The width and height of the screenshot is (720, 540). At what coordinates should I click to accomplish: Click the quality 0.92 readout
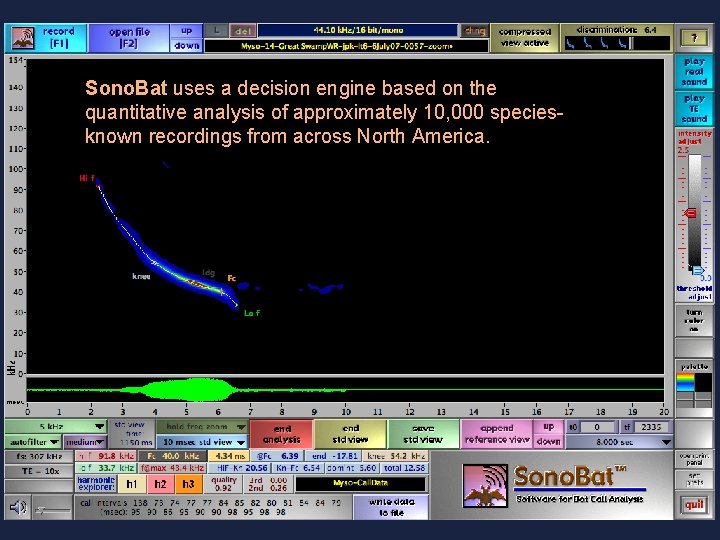224,484
